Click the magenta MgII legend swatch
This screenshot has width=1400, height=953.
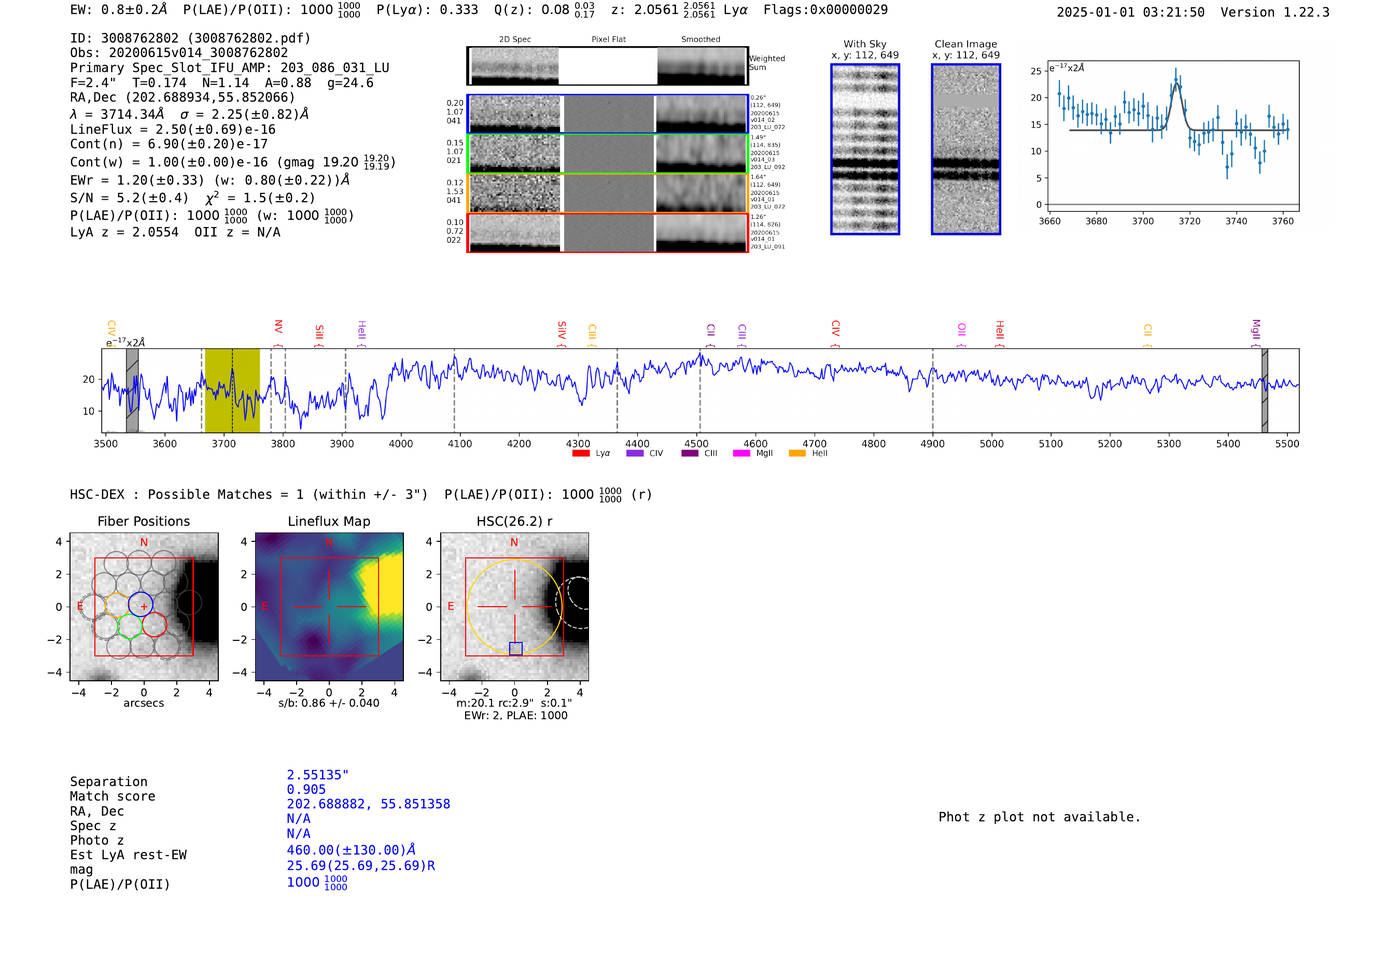[x=742, y=454]
